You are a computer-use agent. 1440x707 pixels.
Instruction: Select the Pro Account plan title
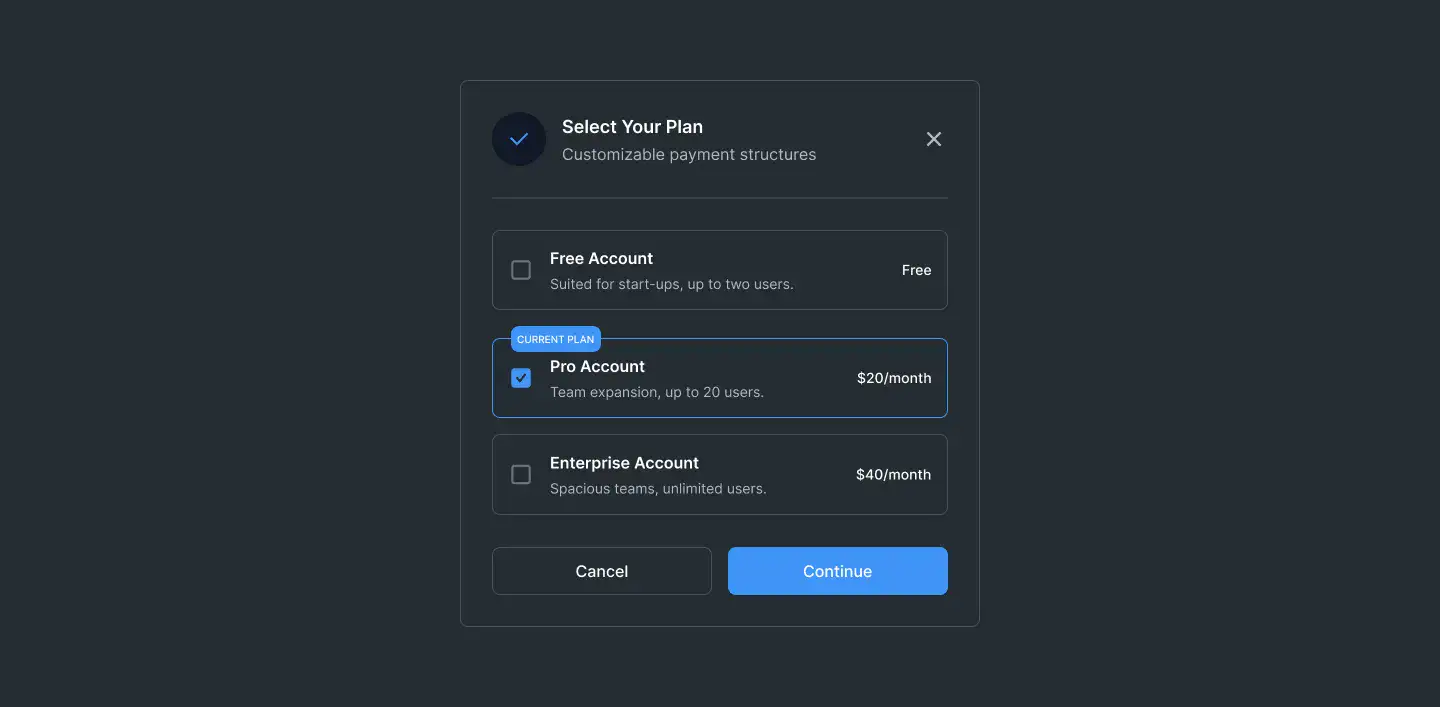[x=598, y=366]
